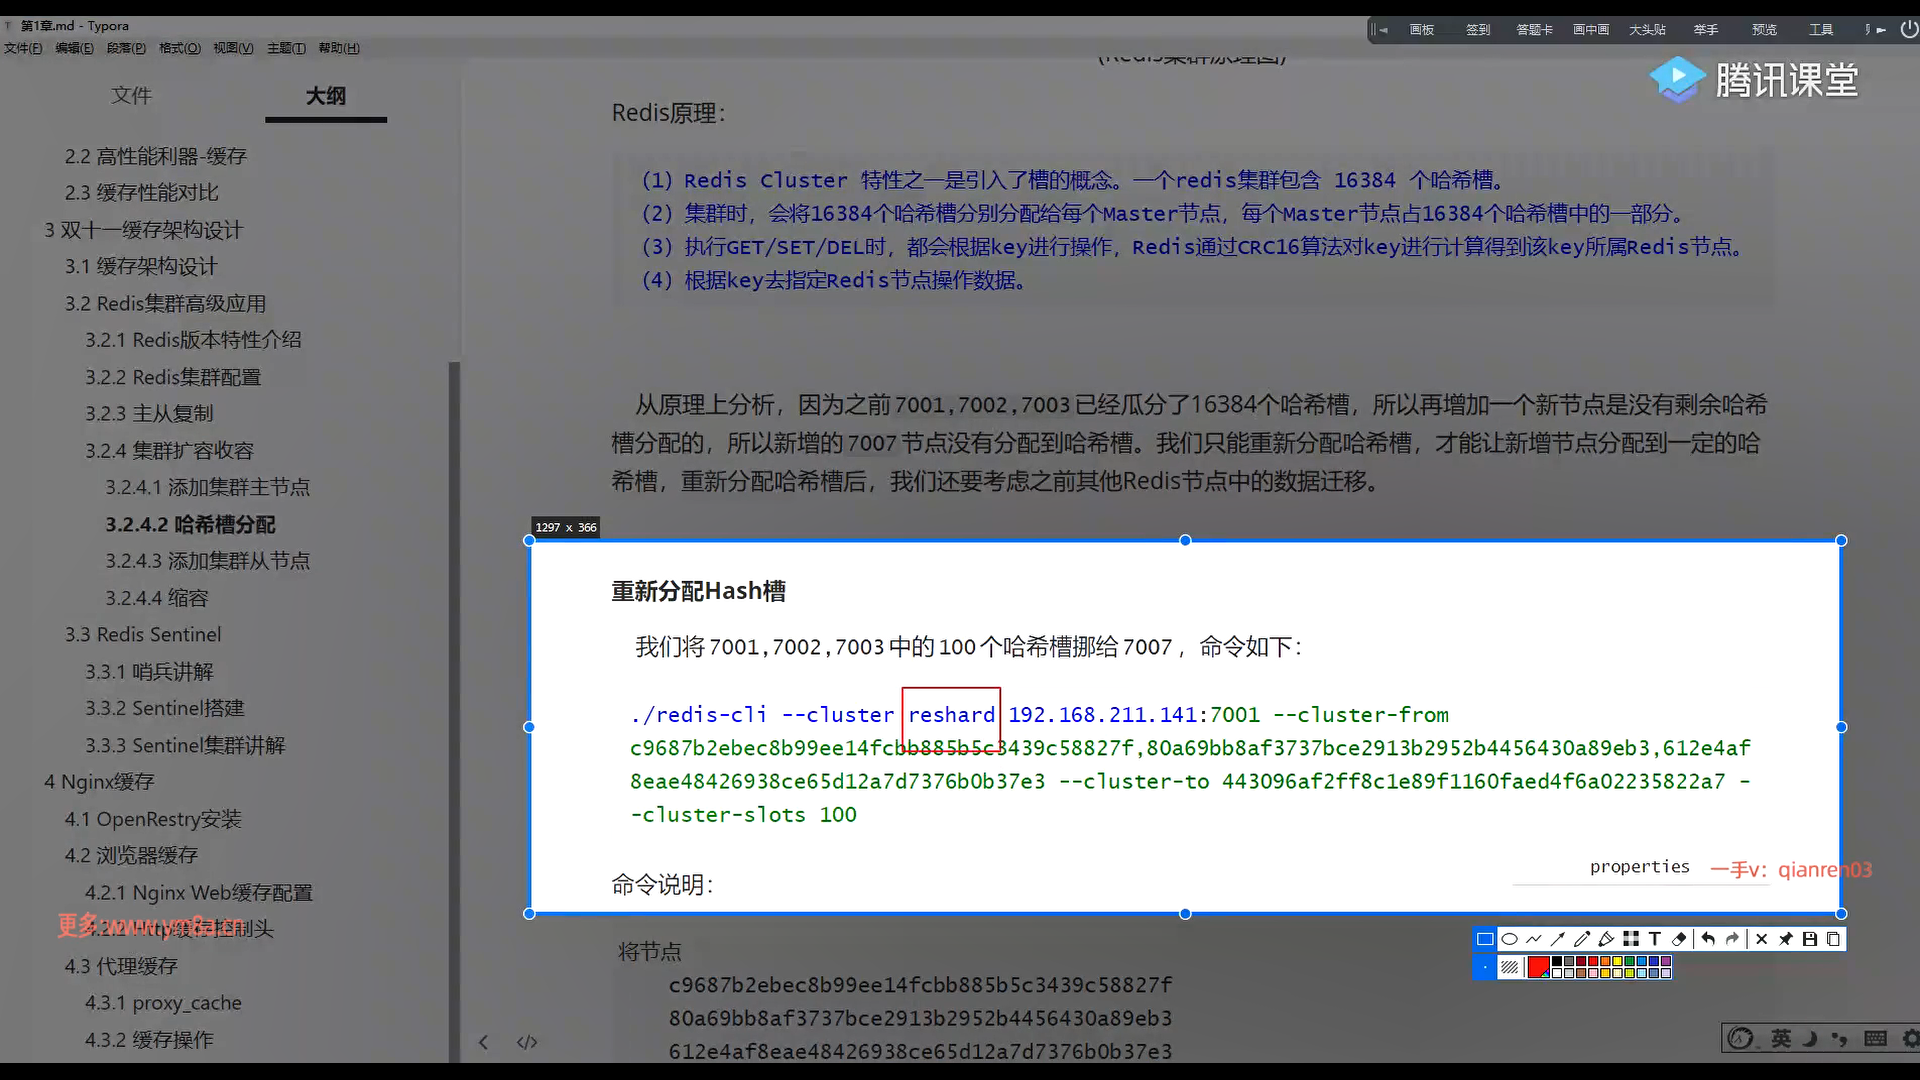Toggle source code mode button
The width and height of the screenshot is (1920, 1080).
click(x=527, y=1042)
